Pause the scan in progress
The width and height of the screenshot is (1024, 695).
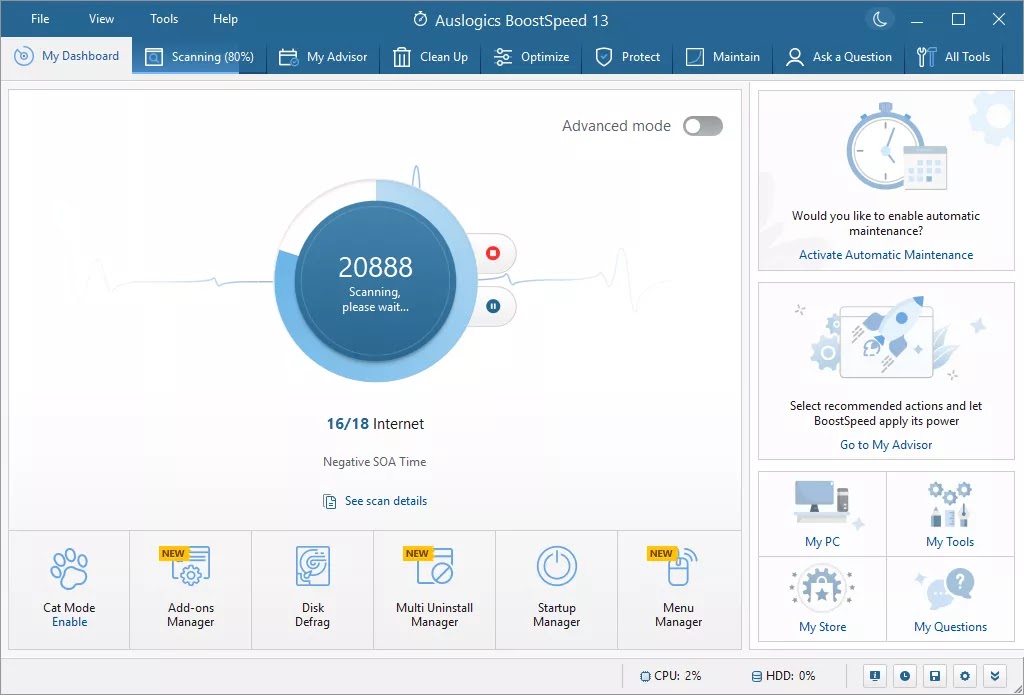pyautogui.click(x=492, y=306)
